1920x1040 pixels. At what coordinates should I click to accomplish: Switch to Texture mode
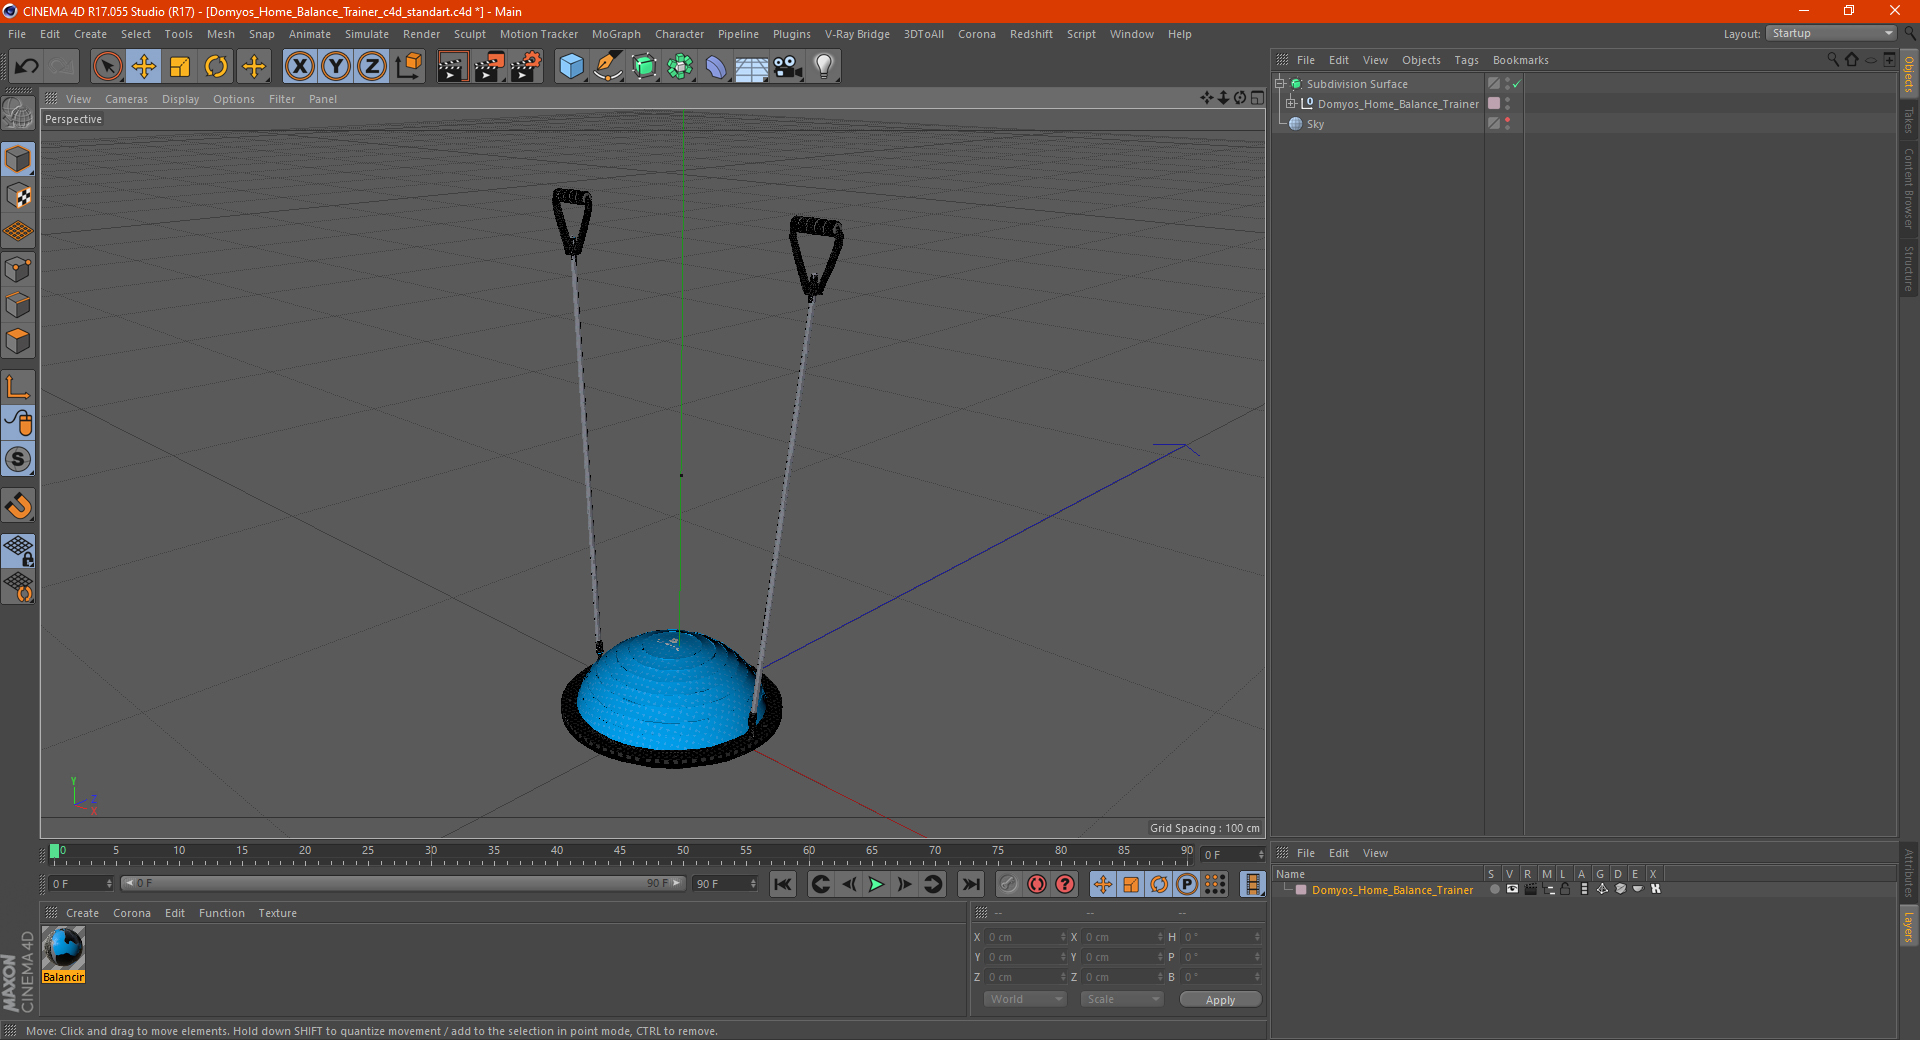pos(18,196)
